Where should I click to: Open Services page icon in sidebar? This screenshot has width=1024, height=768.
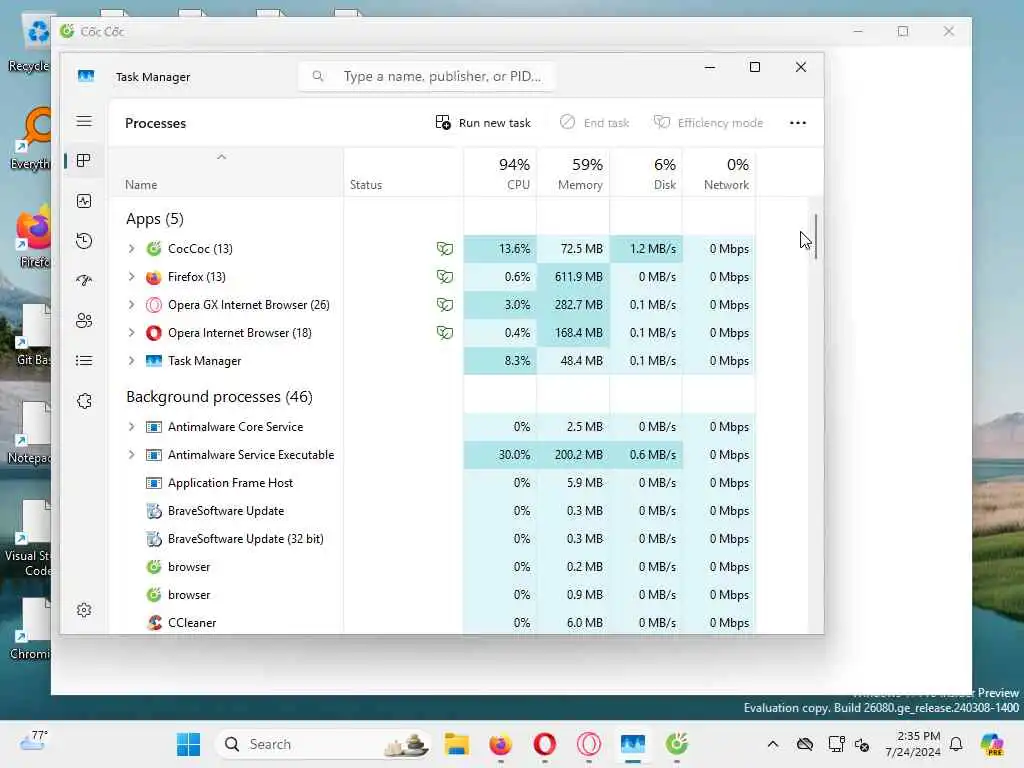pos(84,400)
